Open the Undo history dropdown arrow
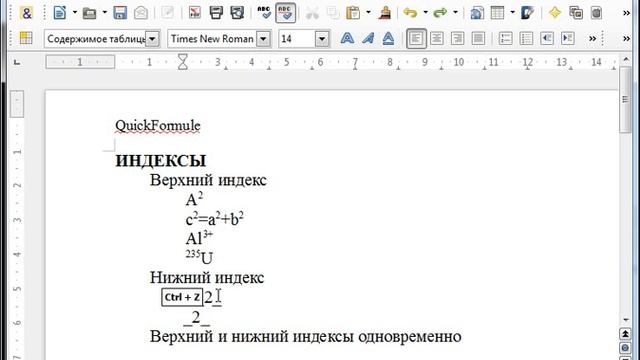 pos(425,13)
